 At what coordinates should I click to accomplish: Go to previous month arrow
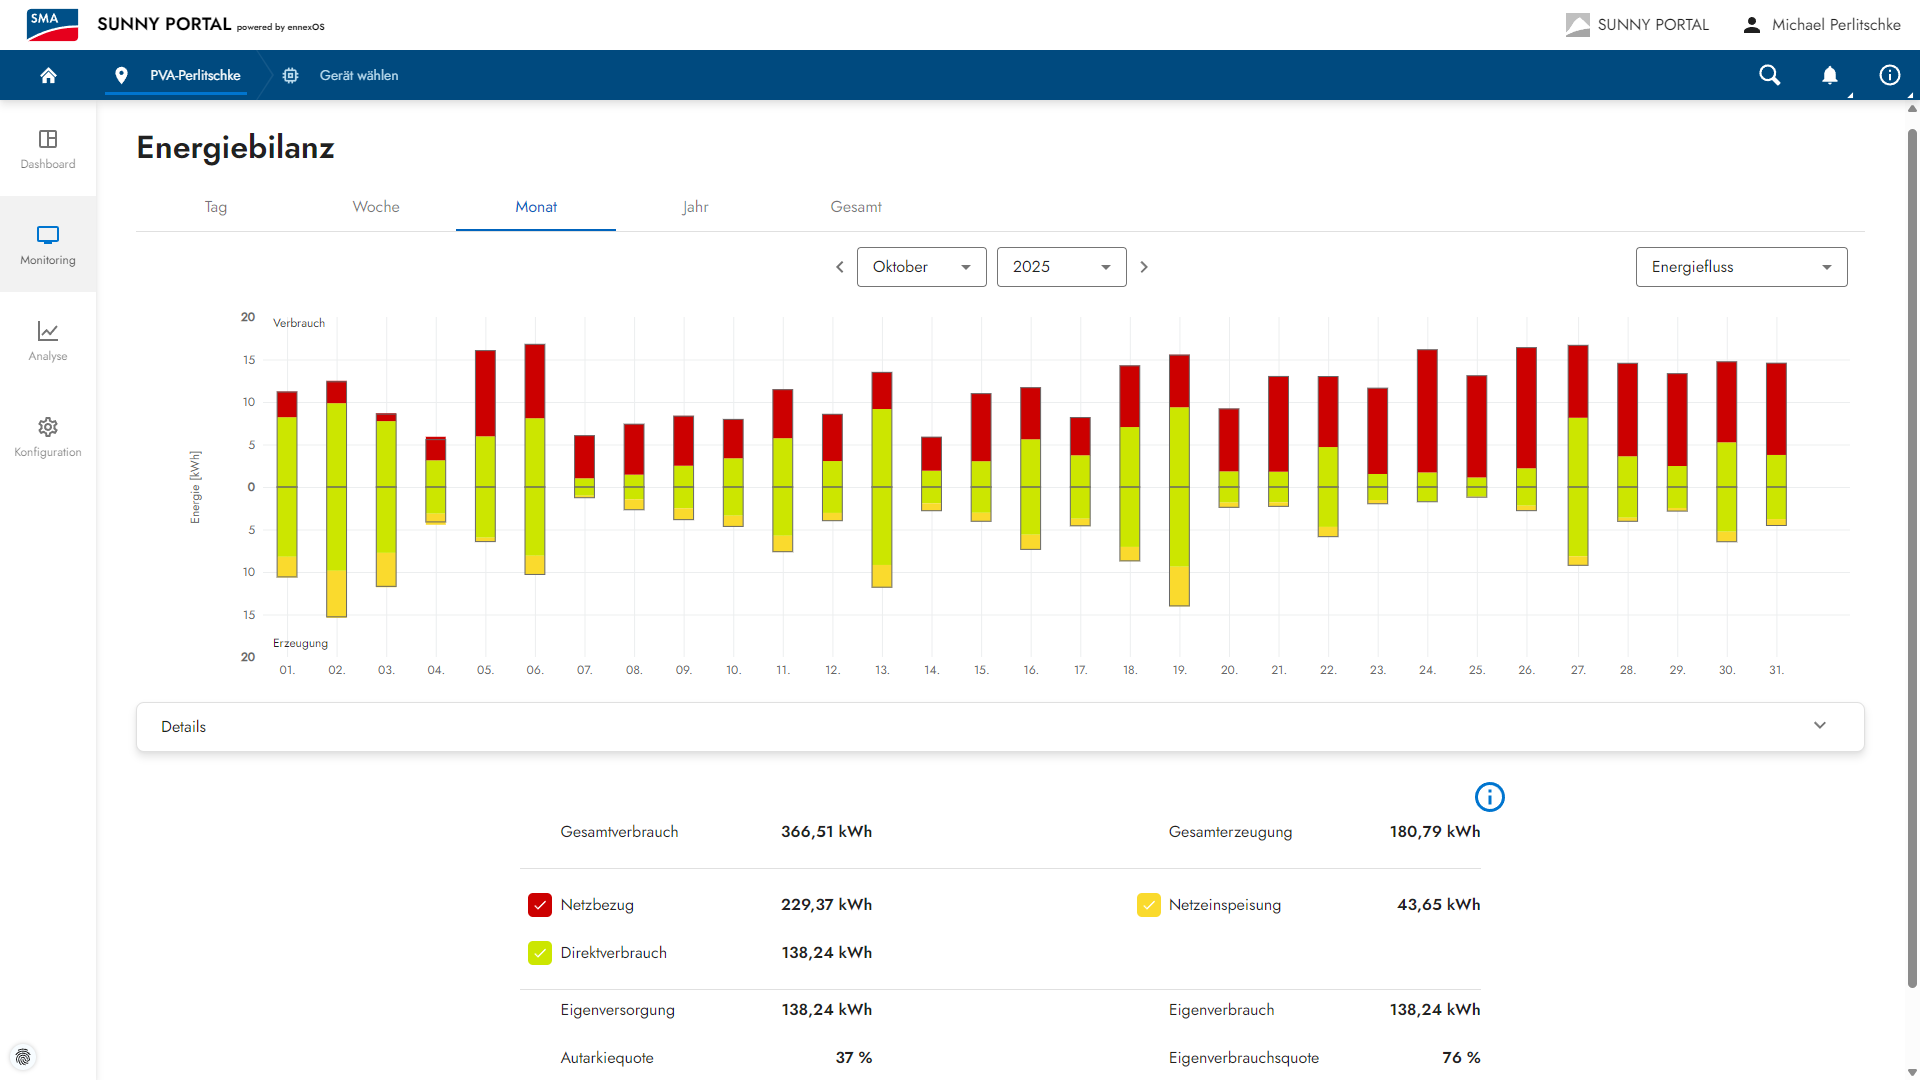(840, 267)
